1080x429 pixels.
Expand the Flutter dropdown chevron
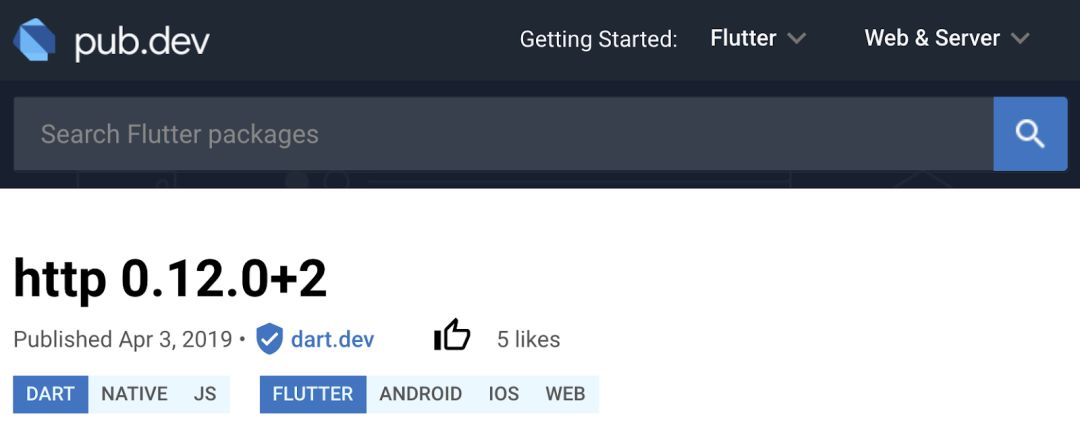click(x=796, y=39)
